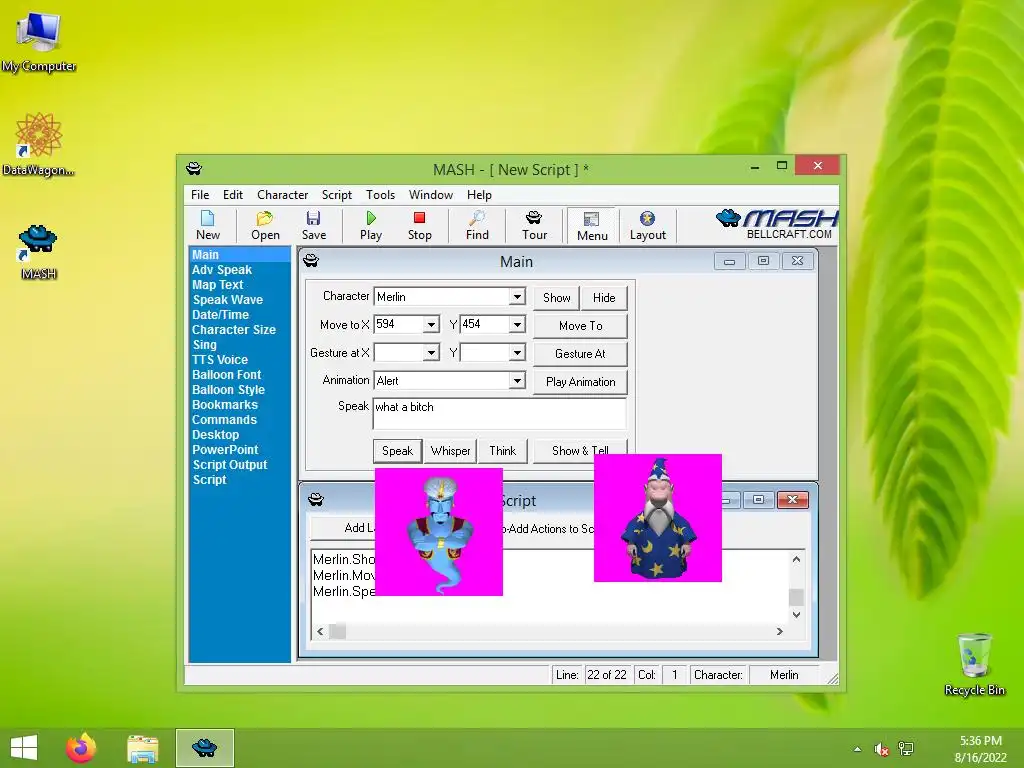1024x768 pixels.
Task: Click the Think button
Action: [503, 451]
